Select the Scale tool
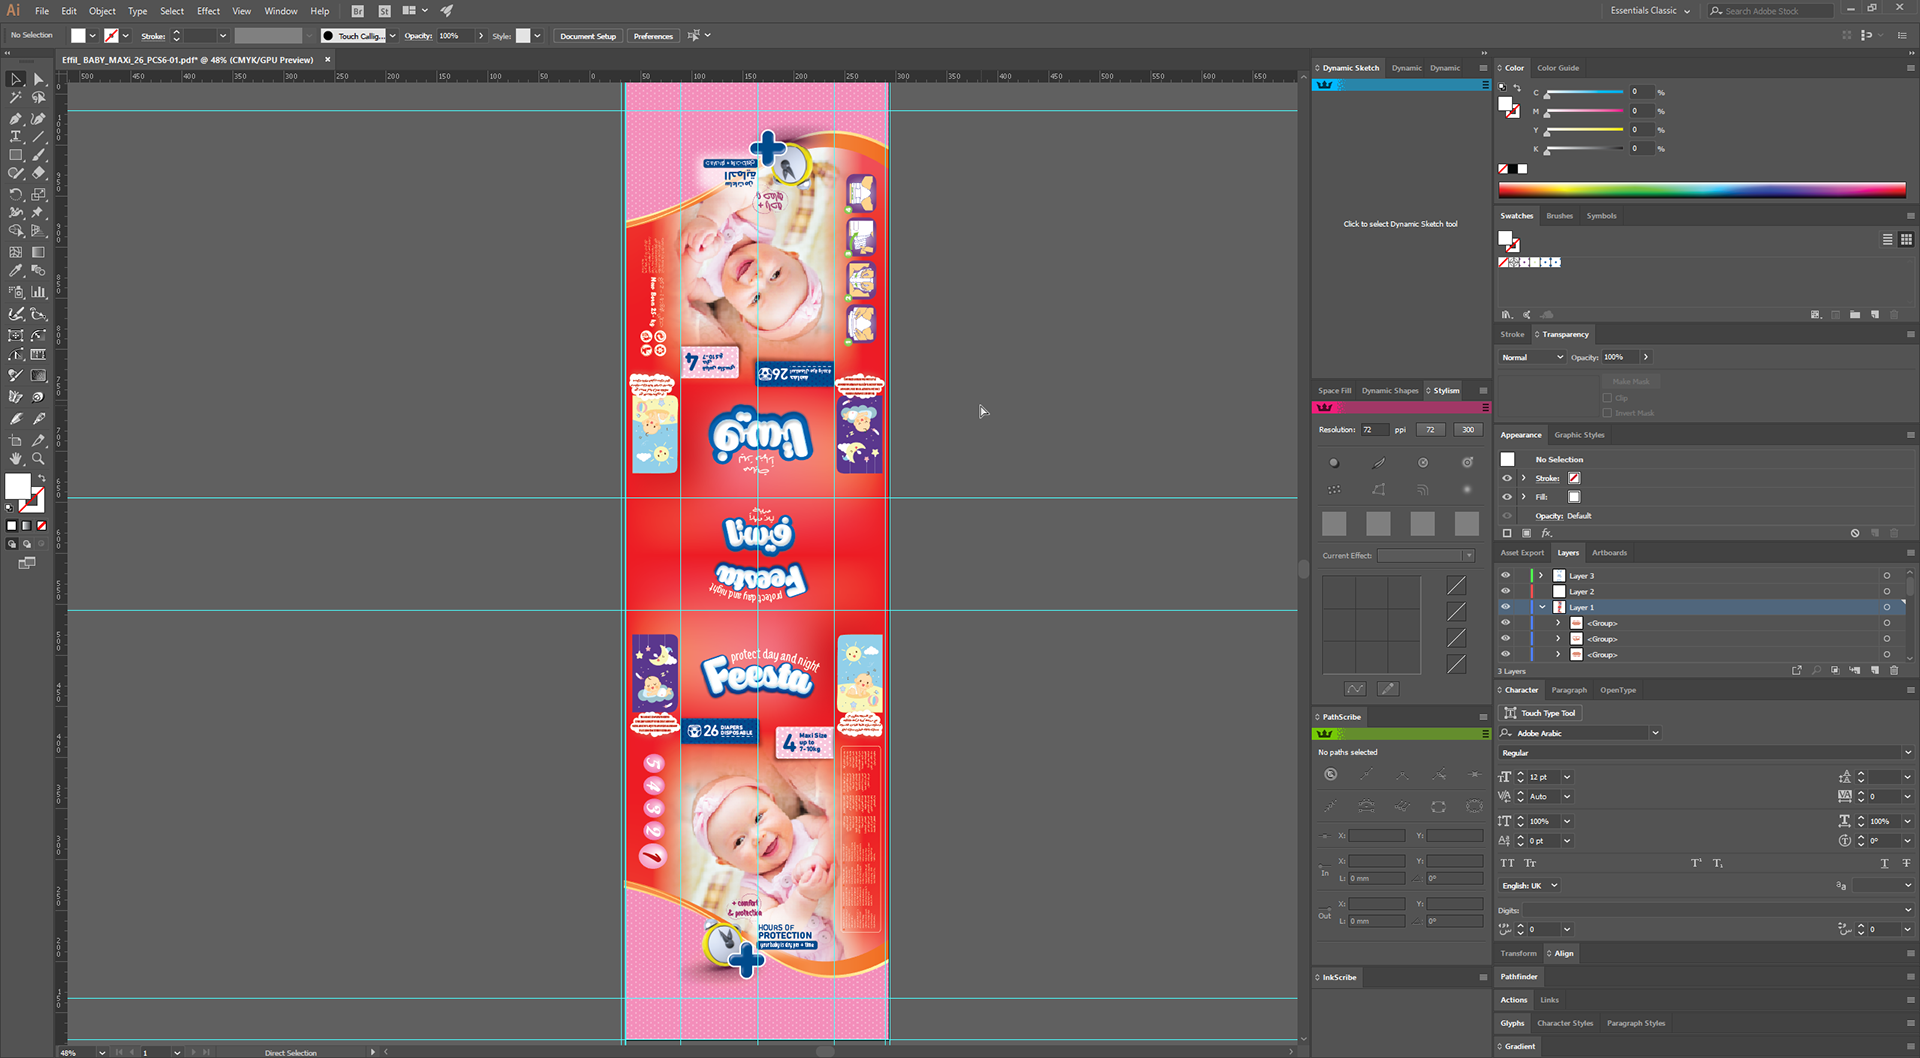This screenshot has width=1920, height=1058. (39, 194)
